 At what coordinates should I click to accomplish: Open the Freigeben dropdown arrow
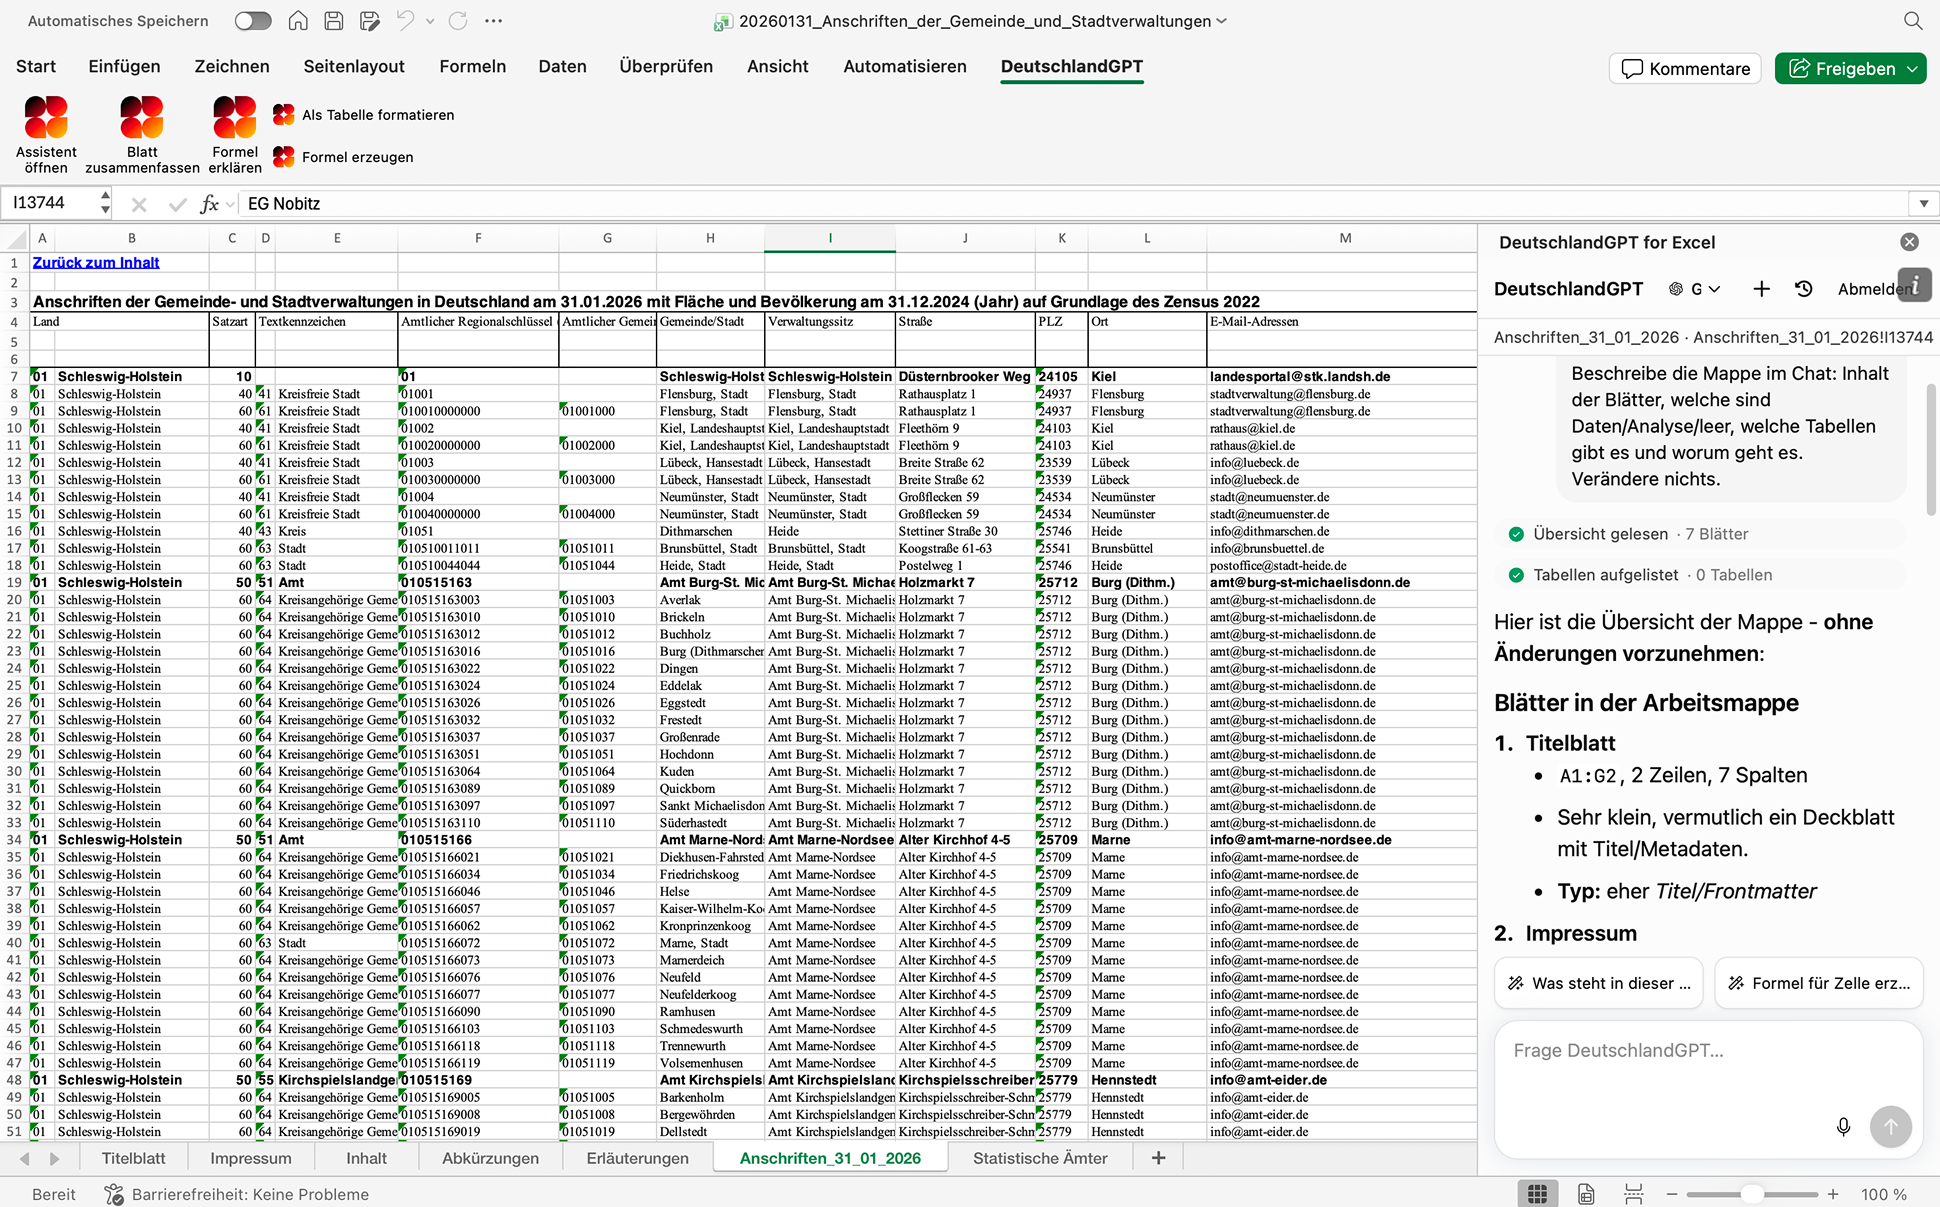pos(1913,69)
